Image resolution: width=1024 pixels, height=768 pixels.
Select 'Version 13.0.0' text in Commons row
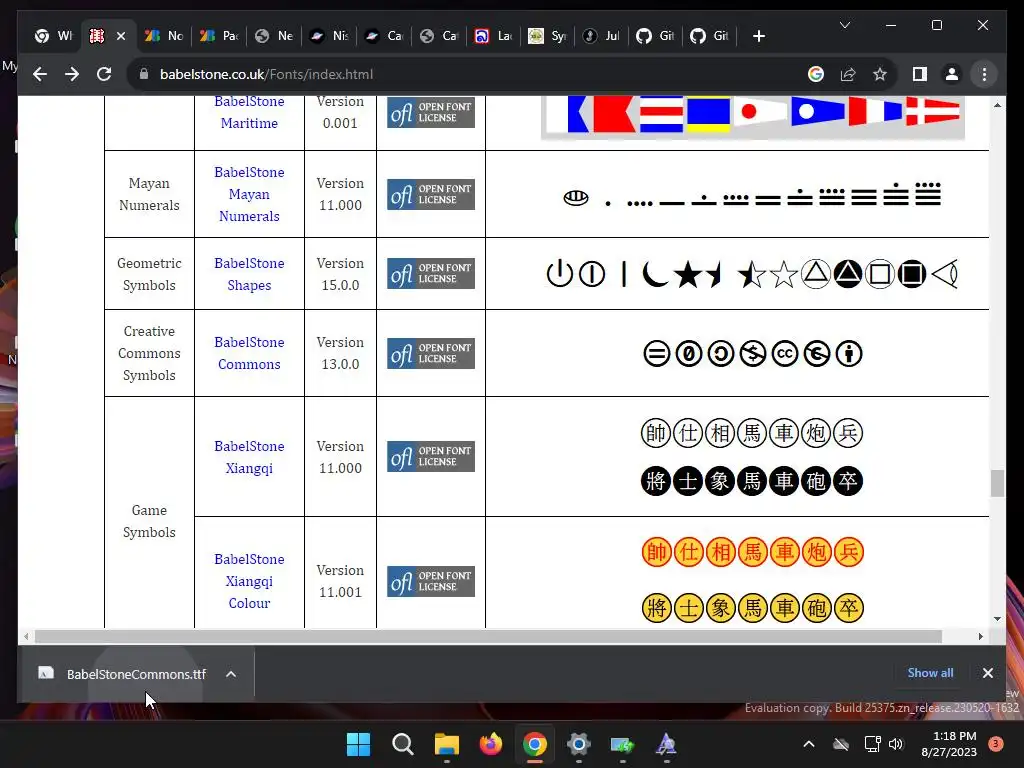pyautogui.click(x=340, y=353)
